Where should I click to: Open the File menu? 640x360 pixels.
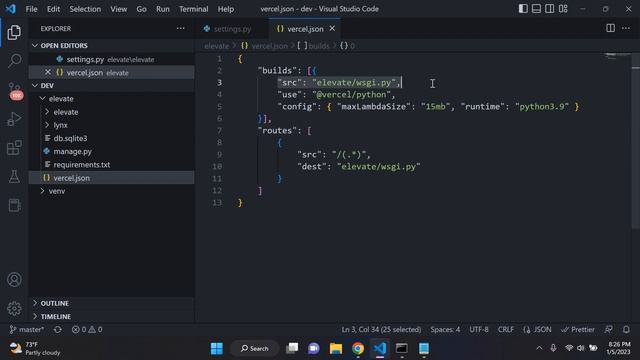click(x=31, y=9)
